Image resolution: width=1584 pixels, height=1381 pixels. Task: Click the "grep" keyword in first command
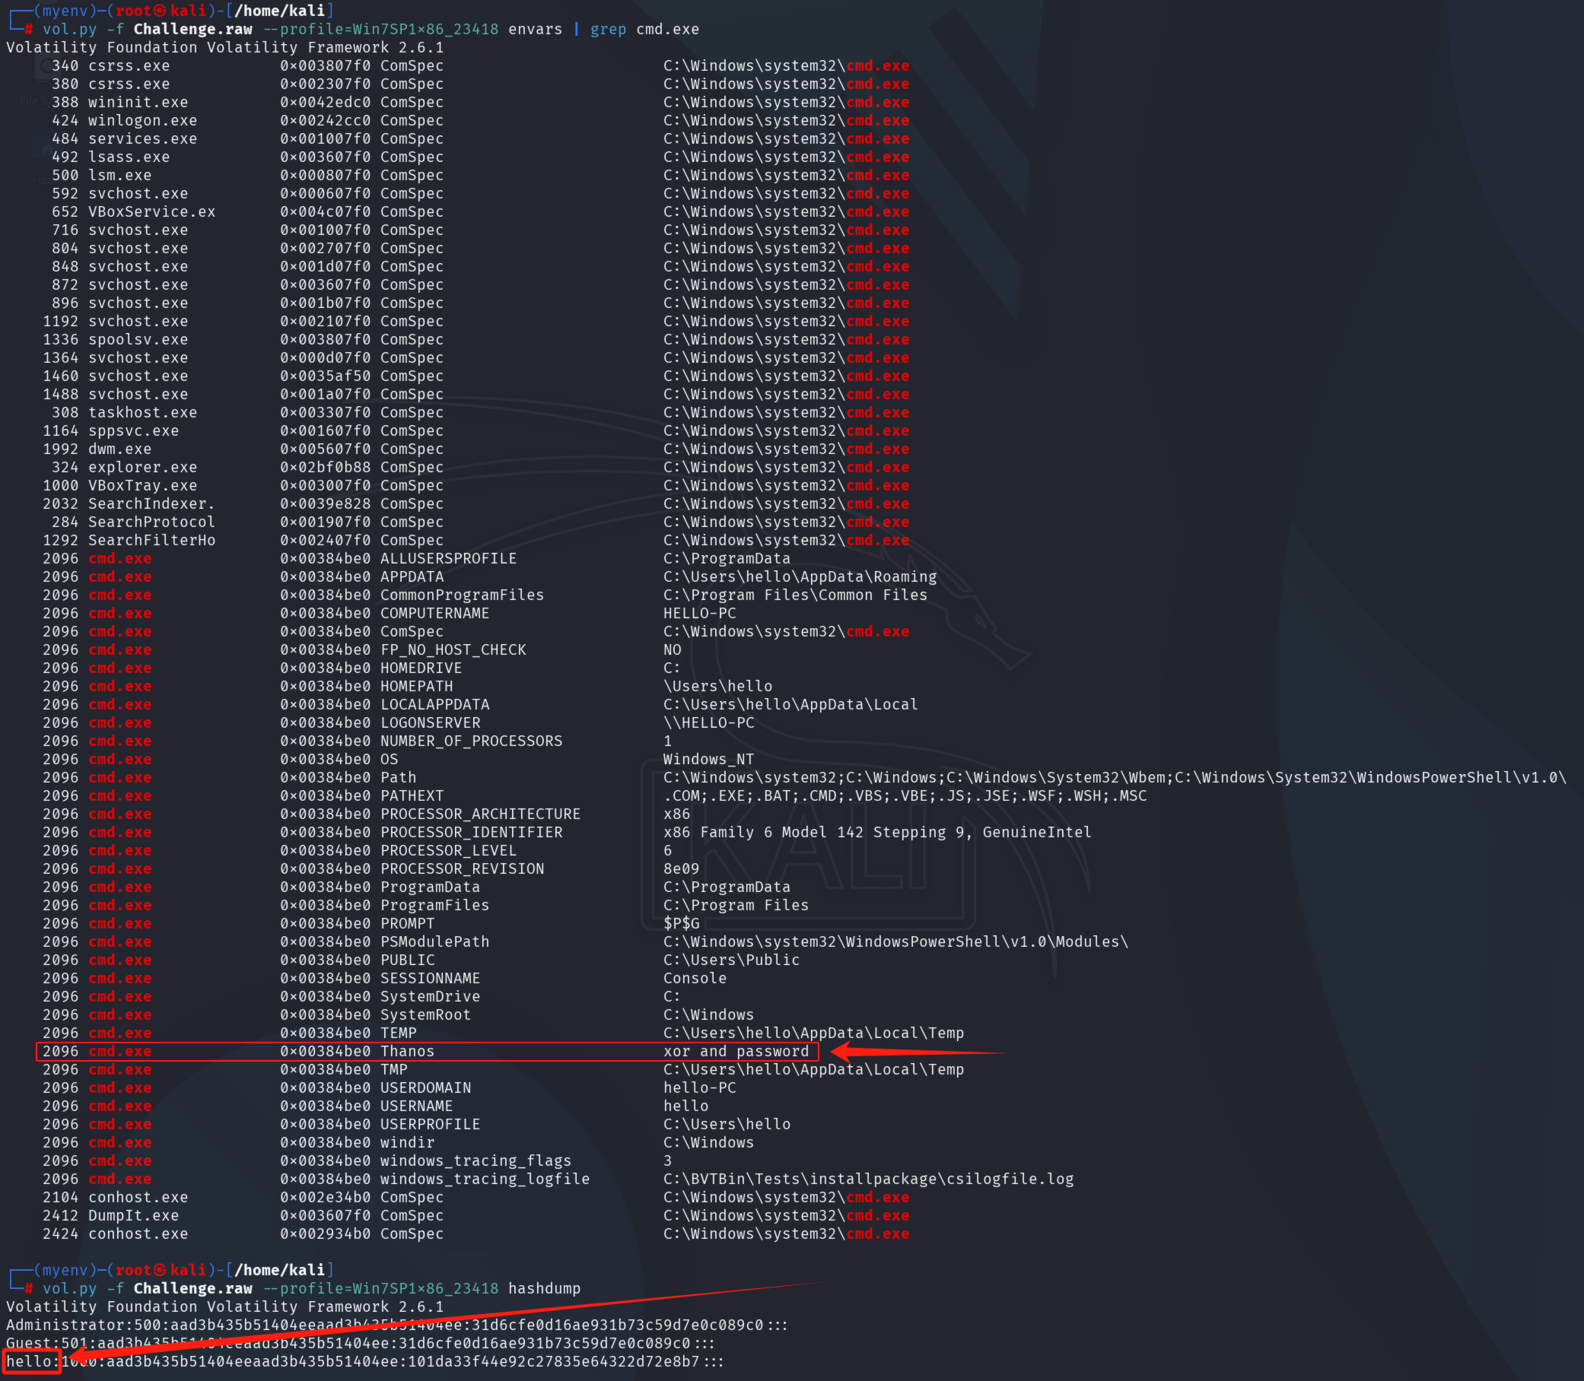[608, 29]
